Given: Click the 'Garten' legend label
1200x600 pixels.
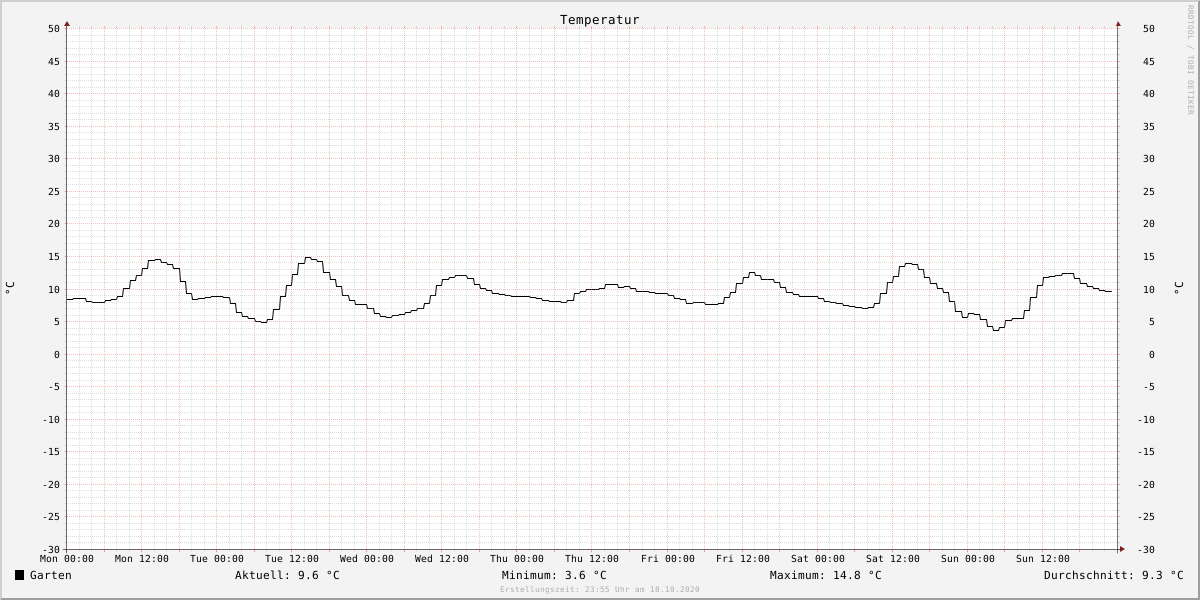Looking at the screenshot, I should [51, 575].
